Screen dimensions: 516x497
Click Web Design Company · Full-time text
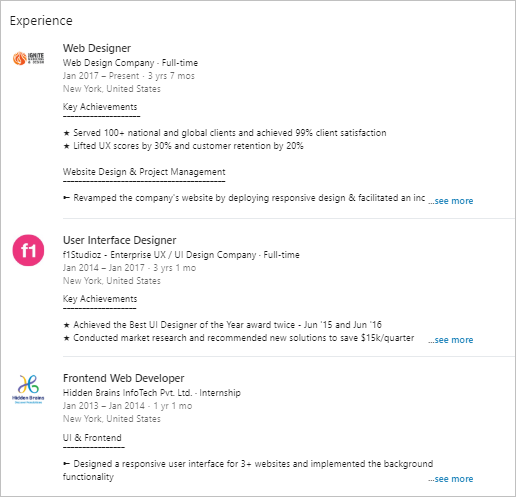[130, 63]
